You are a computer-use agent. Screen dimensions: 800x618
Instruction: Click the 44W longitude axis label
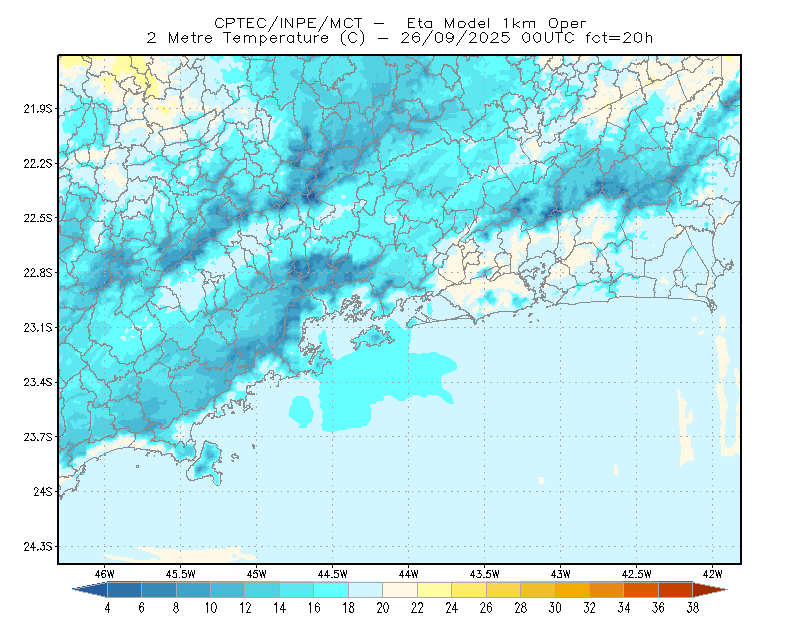[408, 574]
